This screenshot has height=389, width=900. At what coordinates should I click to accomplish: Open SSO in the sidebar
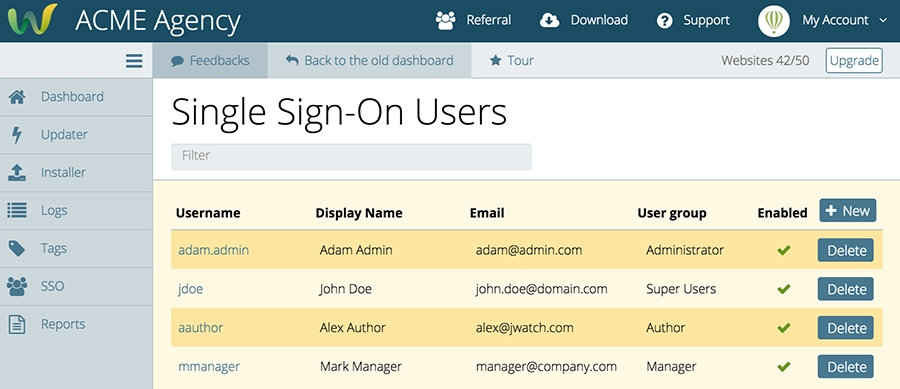click(x=76, y=286)
